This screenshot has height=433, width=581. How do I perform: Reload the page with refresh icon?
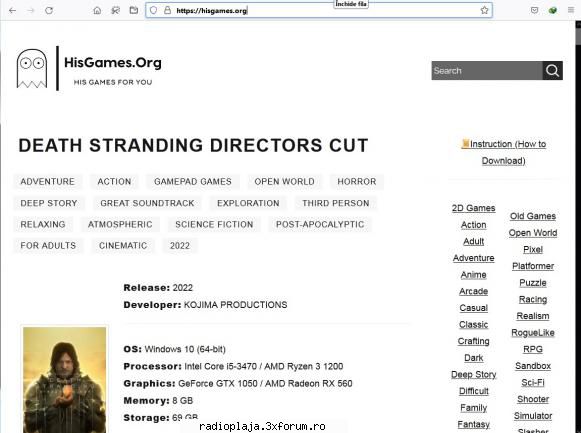click(x=49, y=10)
